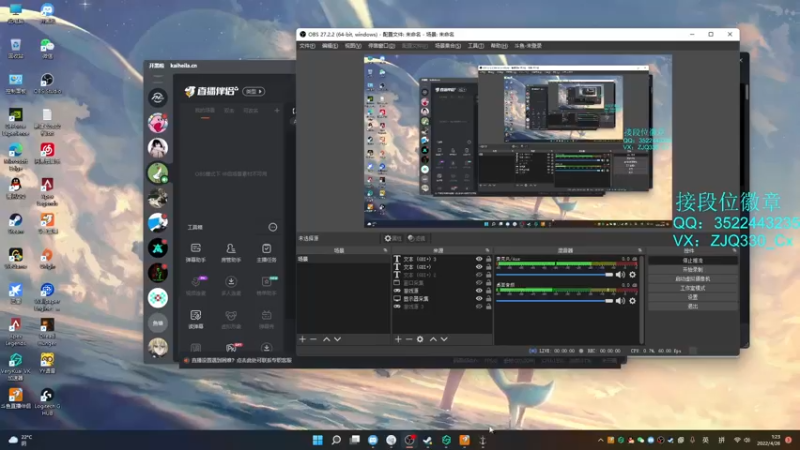Open the OBS 场景集合 (Scene Collection) menu
The height and width of the screenshot is (450, 800).
447,46
